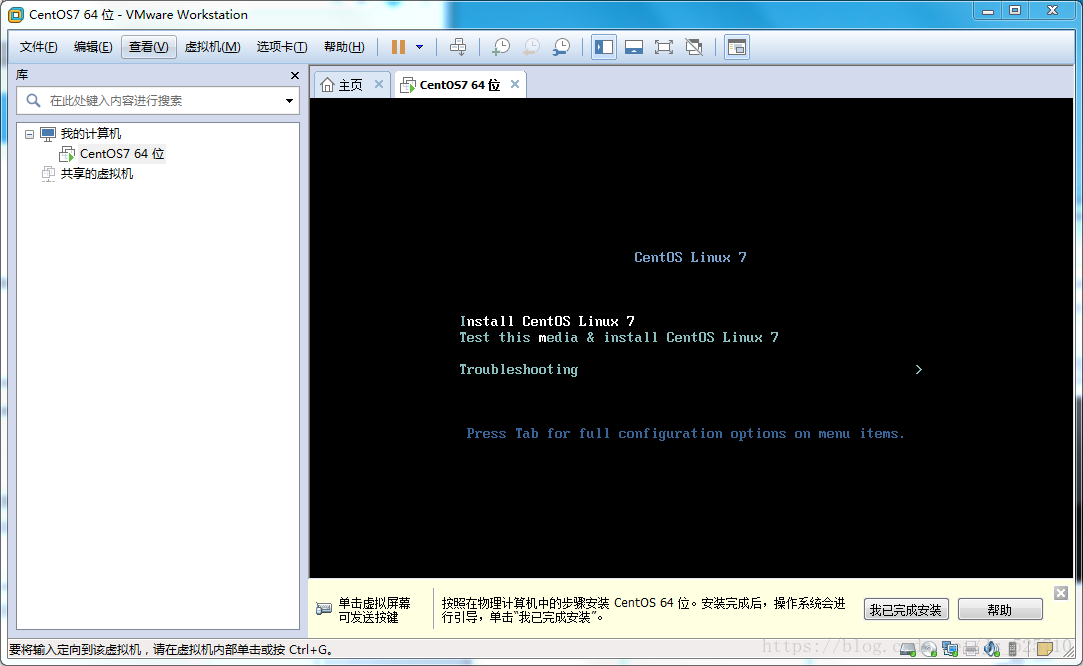Click the Unity mode toolbar icon
1083x666 pixels.
tap(693, 47)
